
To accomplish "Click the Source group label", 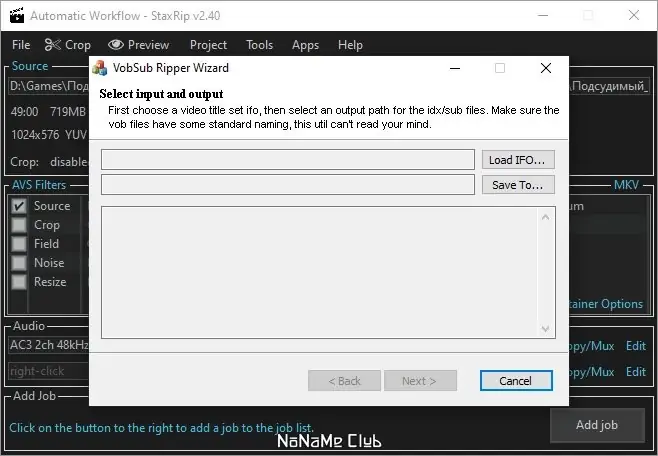I will (30, 66).
